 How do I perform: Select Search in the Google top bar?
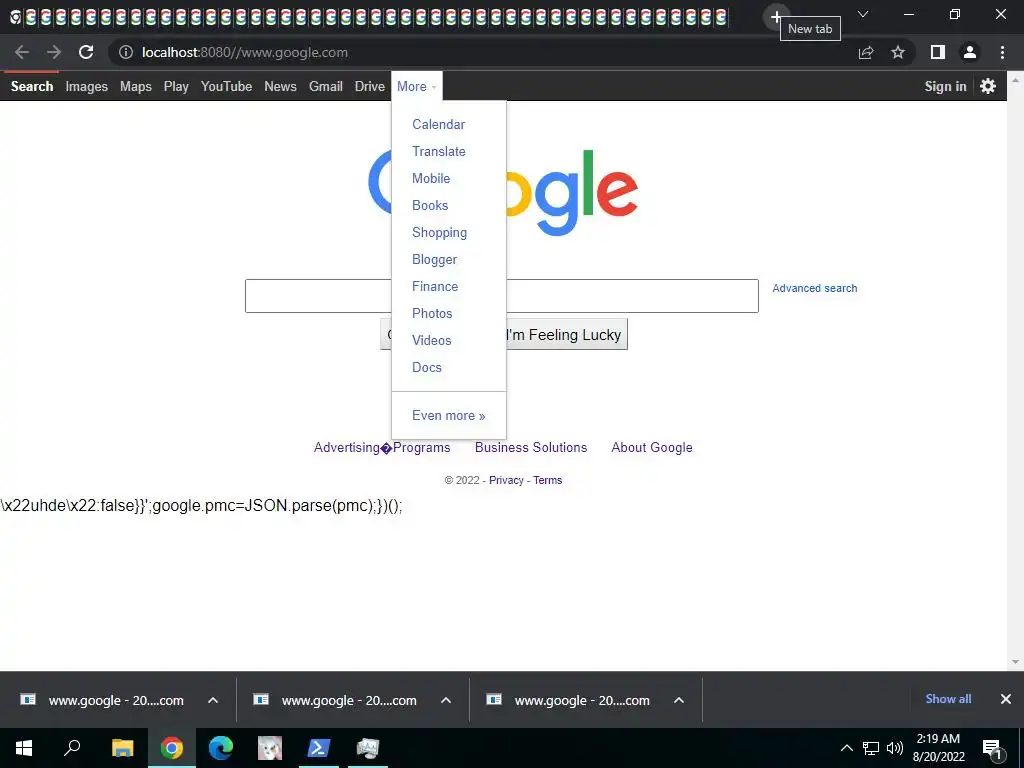32,86
